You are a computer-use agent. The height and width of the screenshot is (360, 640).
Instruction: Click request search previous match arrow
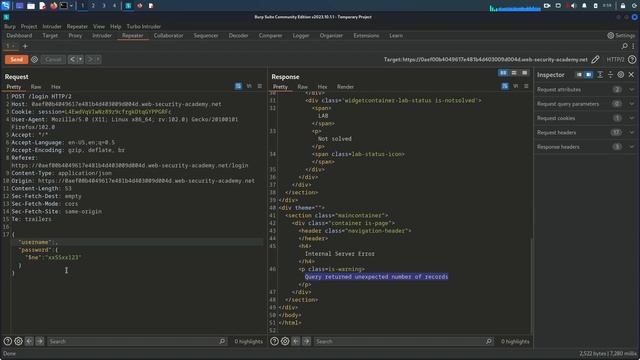[x=29, y=341]
